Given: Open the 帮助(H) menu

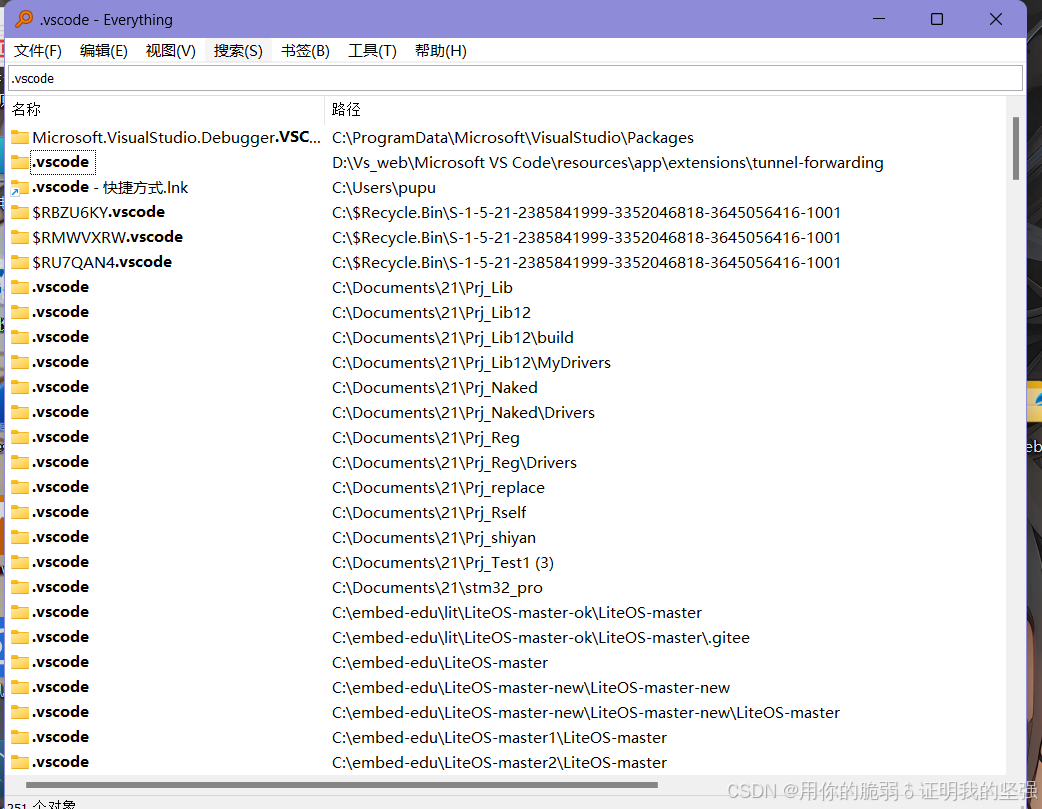Looking at the screenshot, I should tap(441, 51).
